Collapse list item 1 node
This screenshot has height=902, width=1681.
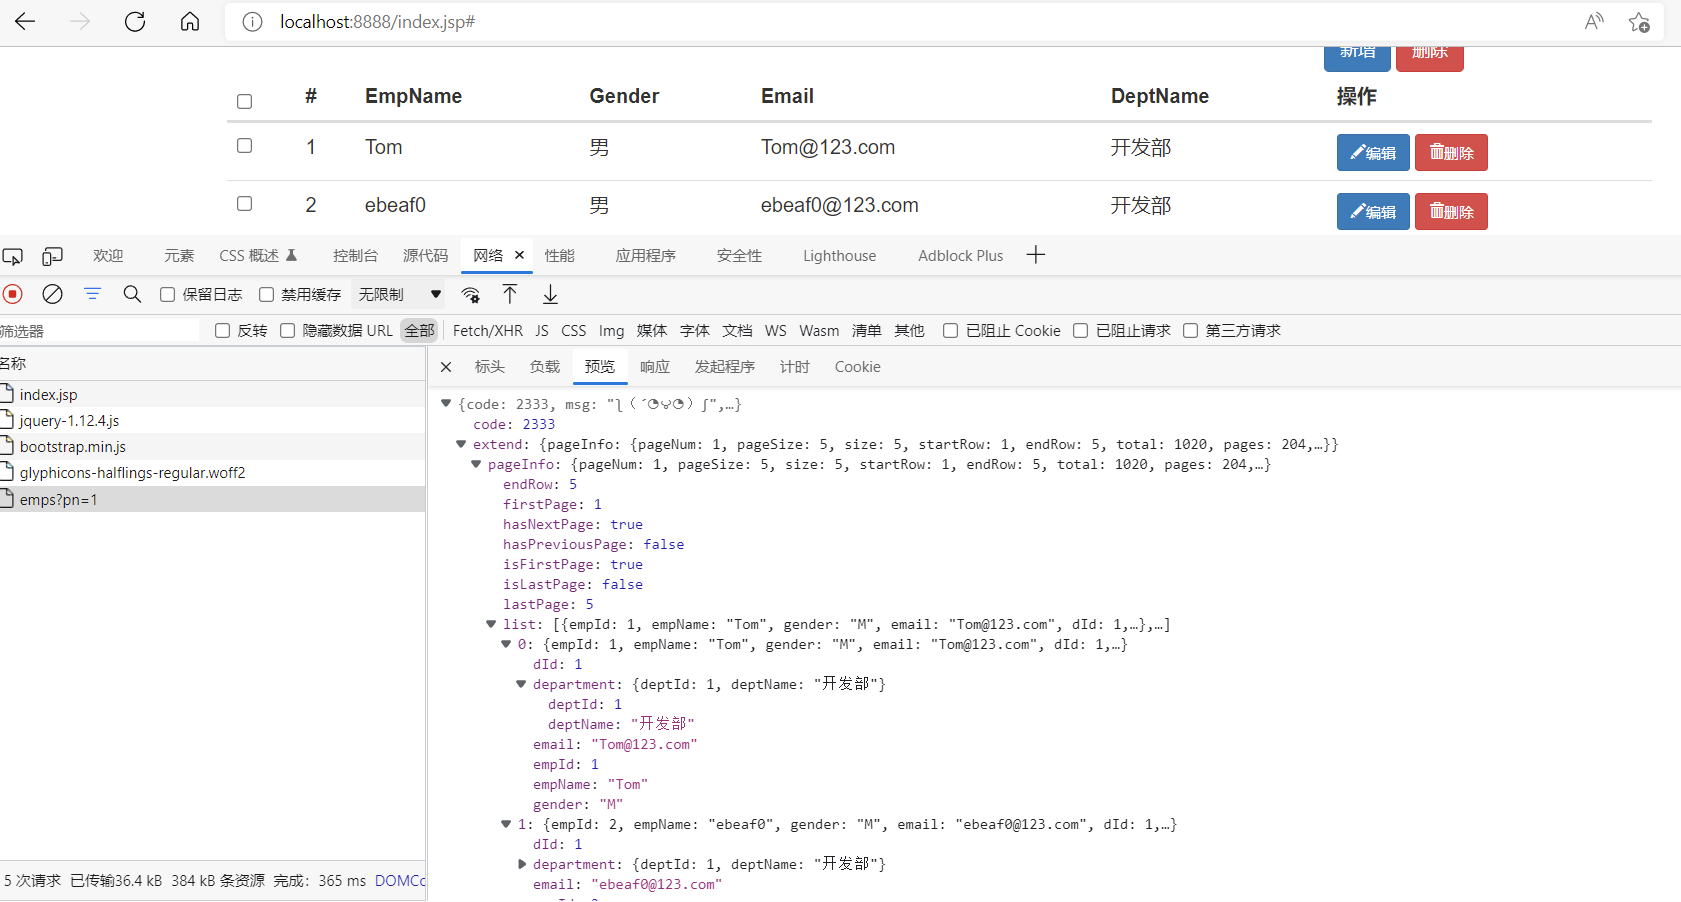point(506,824)
